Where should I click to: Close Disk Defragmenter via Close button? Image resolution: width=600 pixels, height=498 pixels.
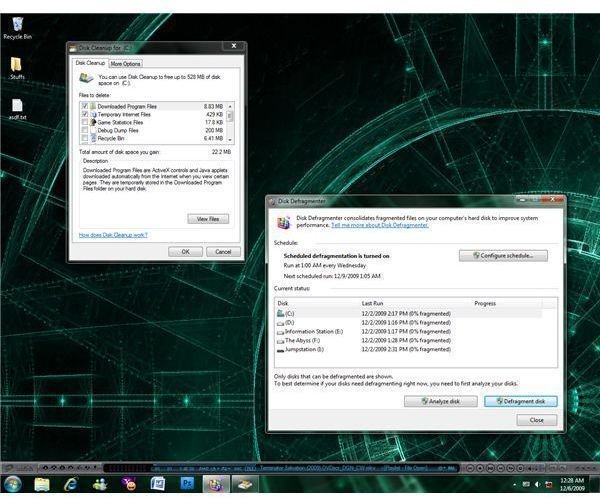[537, 420]
